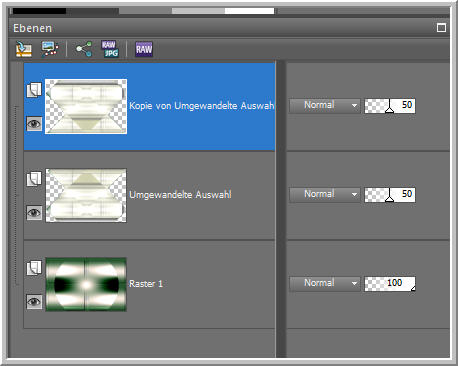458x366 pixels.
Task: Select the Umgewandelte Auswahl layer name
Action: 180,195
